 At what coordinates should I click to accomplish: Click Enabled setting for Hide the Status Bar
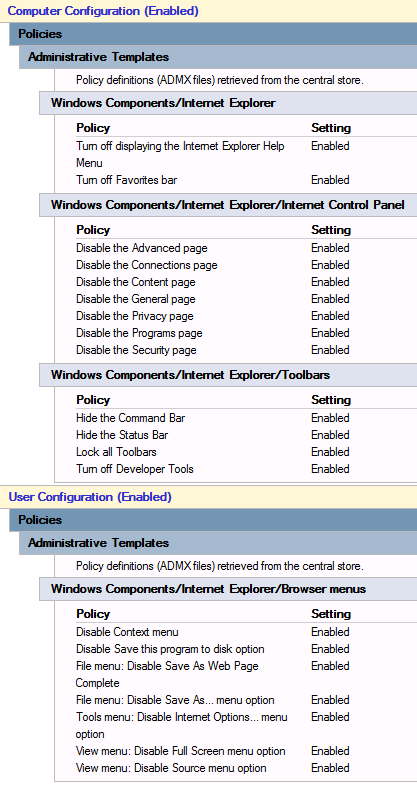pos(330,435)
